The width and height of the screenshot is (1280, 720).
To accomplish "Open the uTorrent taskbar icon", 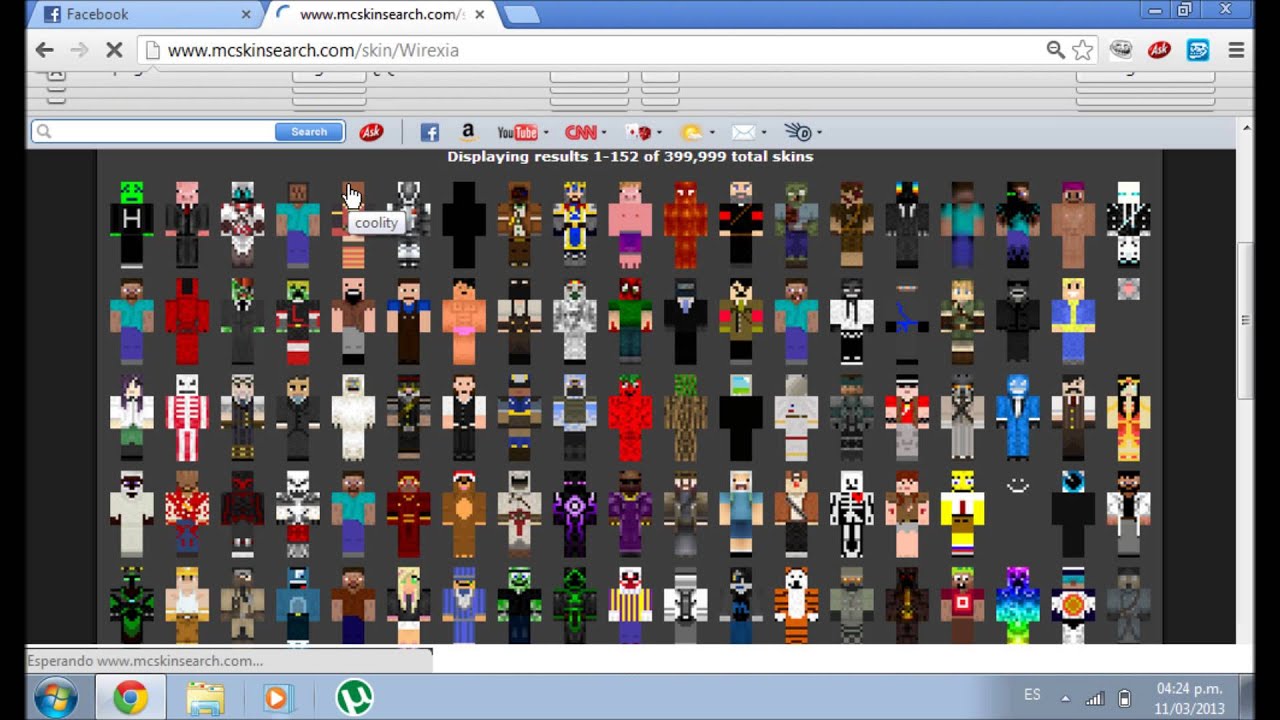I will 354,698.
